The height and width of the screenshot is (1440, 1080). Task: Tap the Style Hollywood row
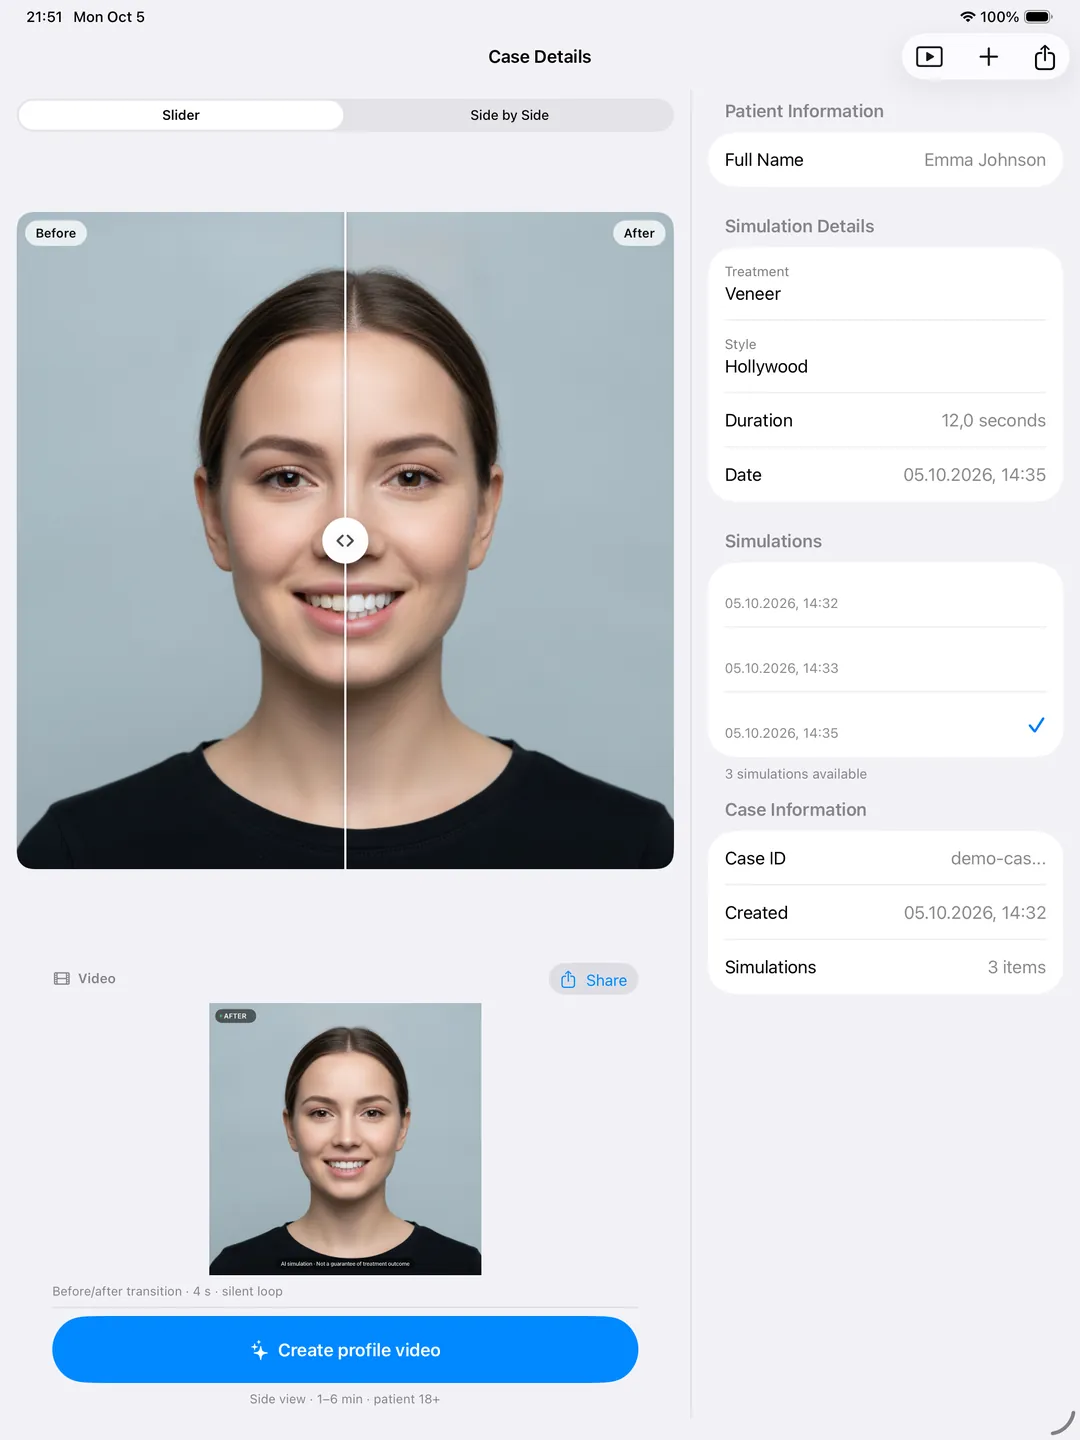click(885, 357)
